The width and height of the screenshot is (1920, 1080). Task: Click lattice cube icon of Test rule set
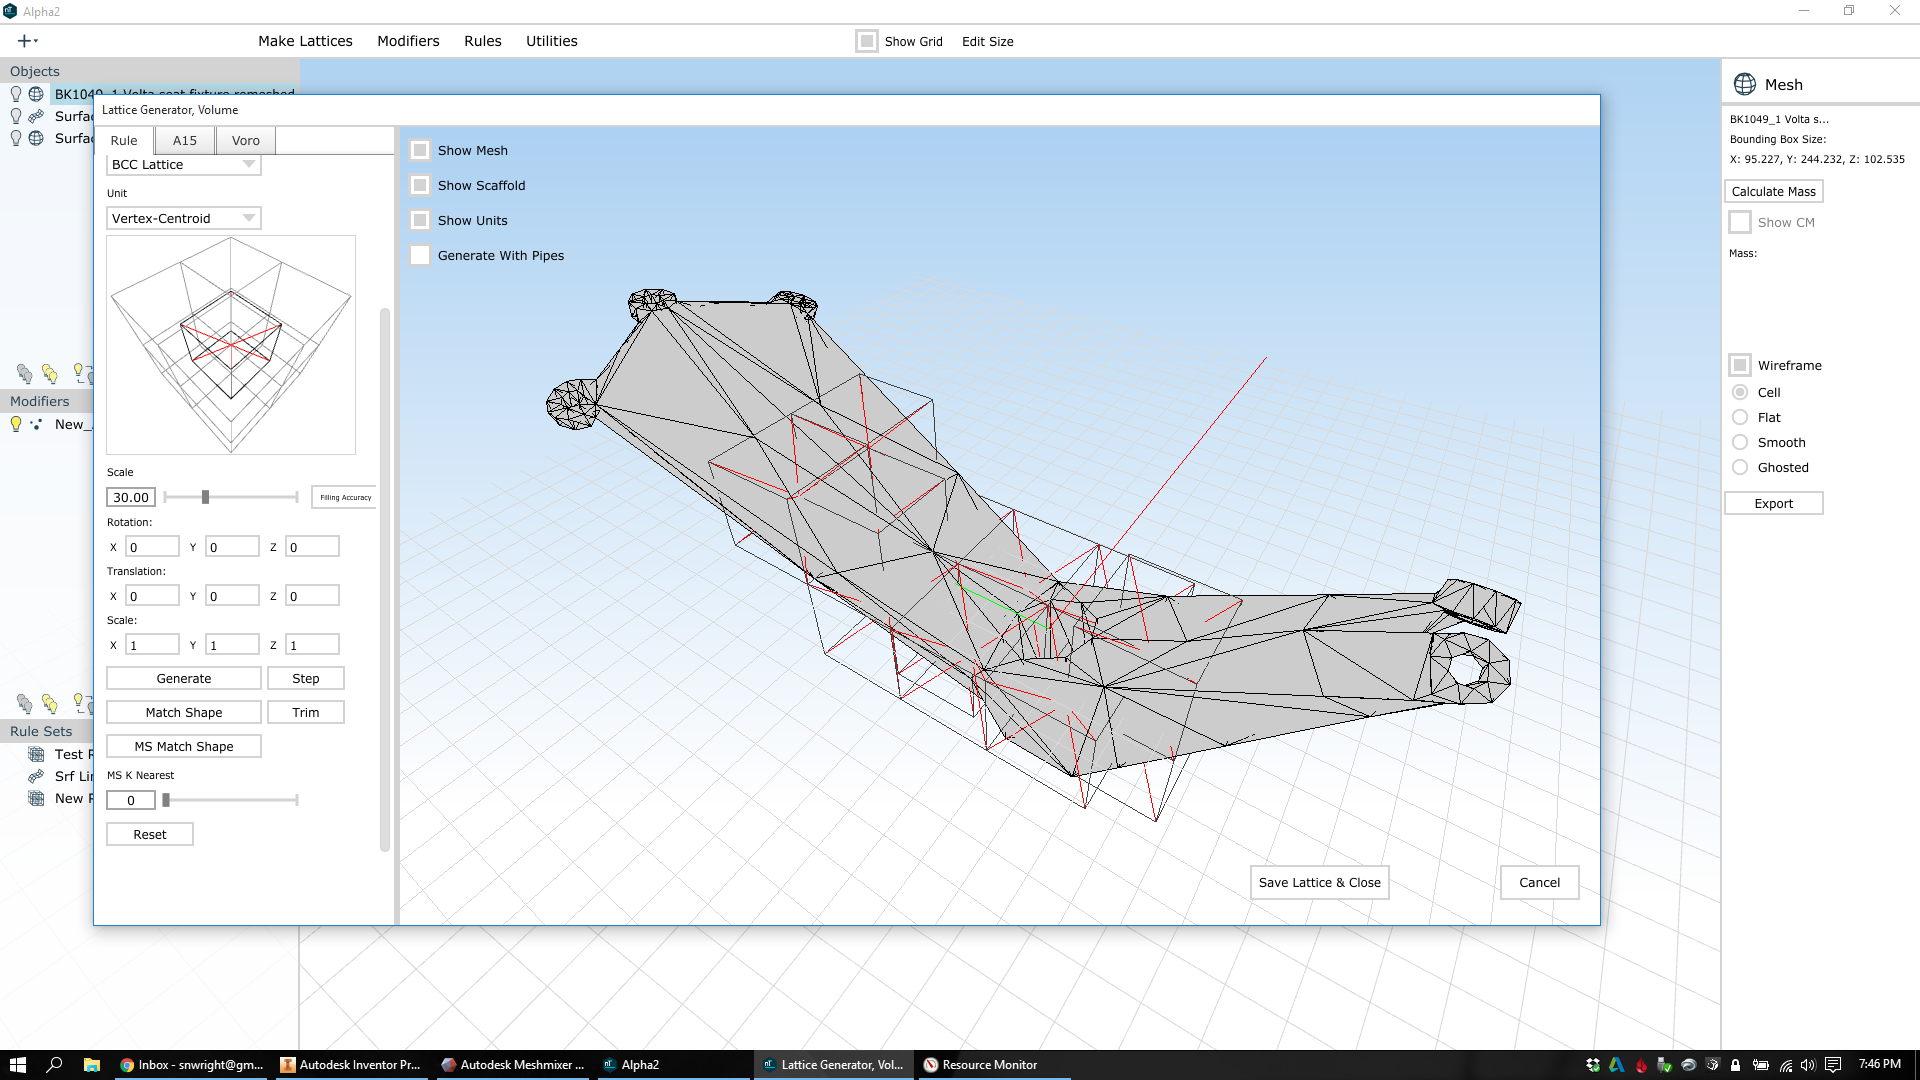pos(36,754)
